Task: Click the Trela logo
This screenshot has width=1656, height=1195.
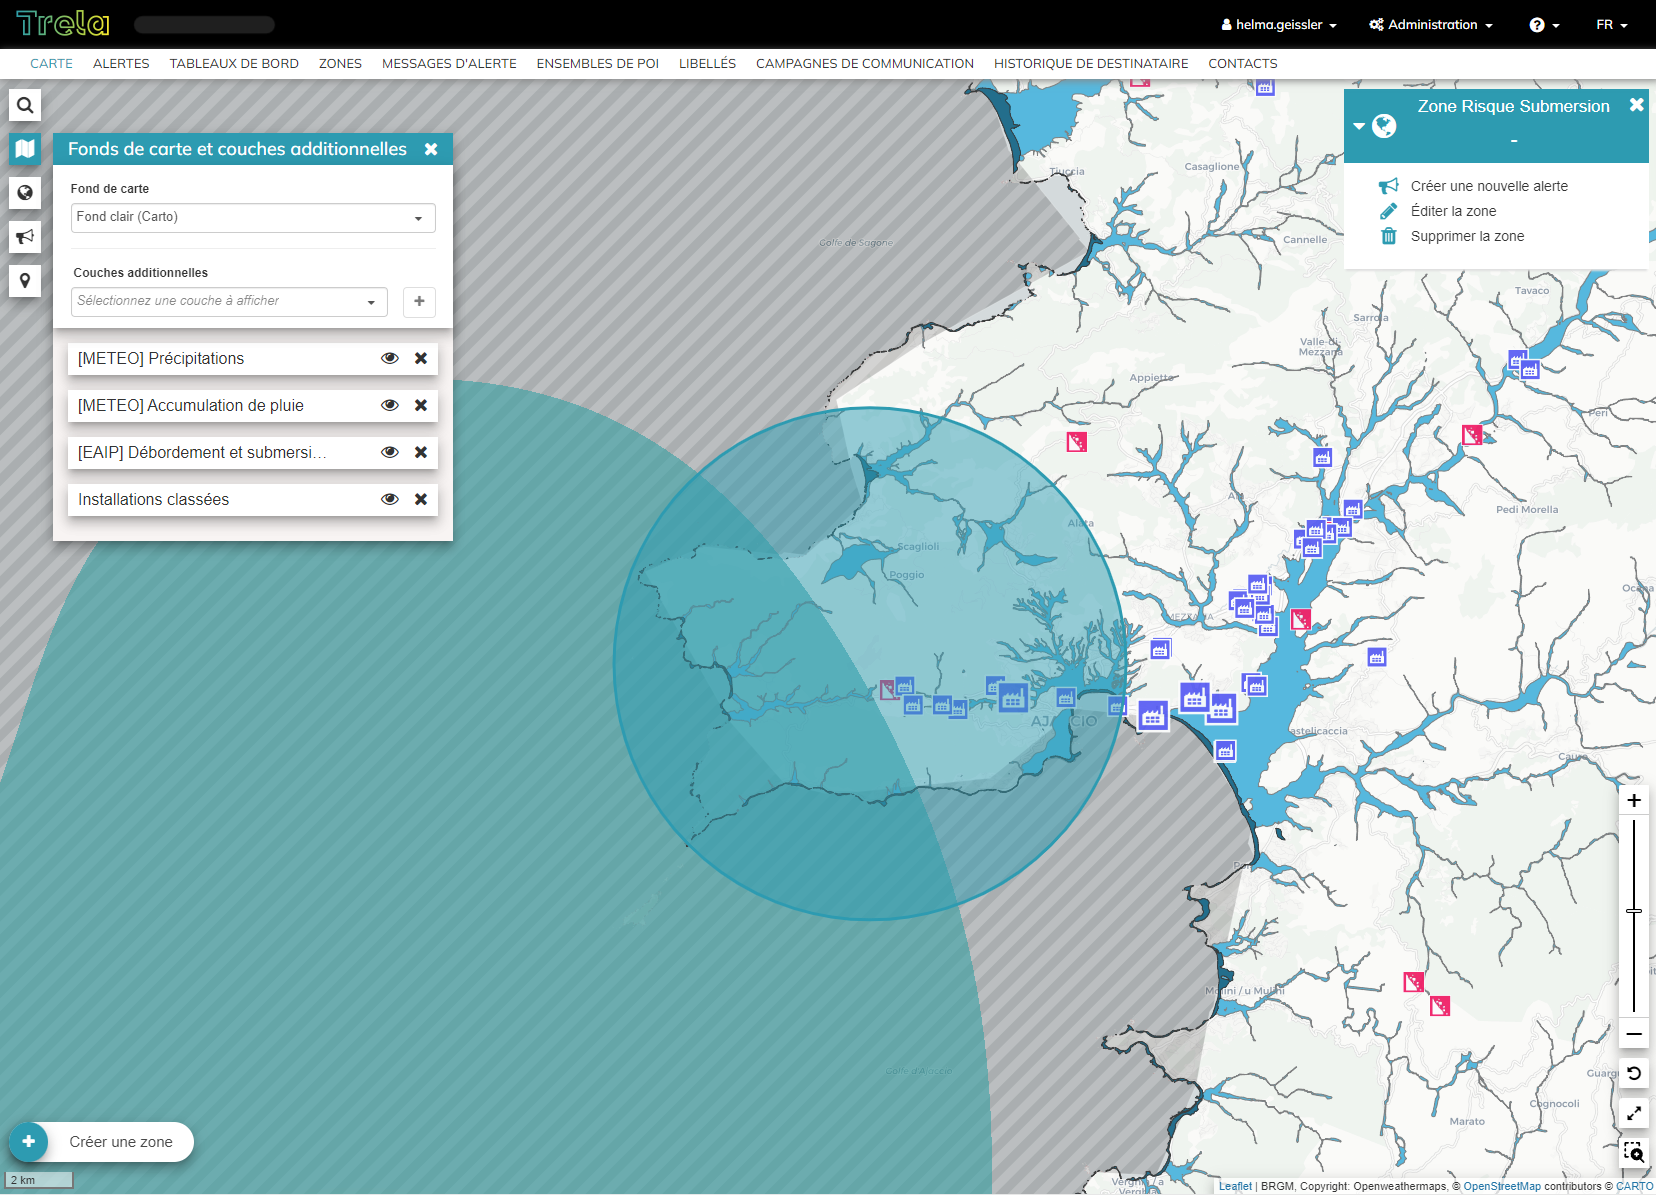Action: [63, 23]
